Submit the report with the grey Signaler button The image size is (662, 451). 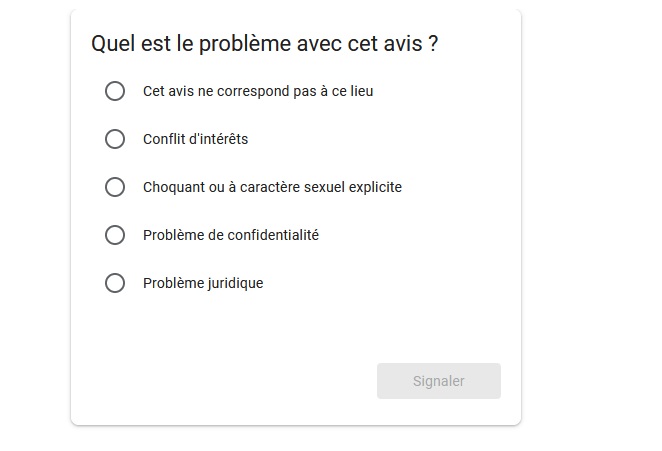pos(438,381)
